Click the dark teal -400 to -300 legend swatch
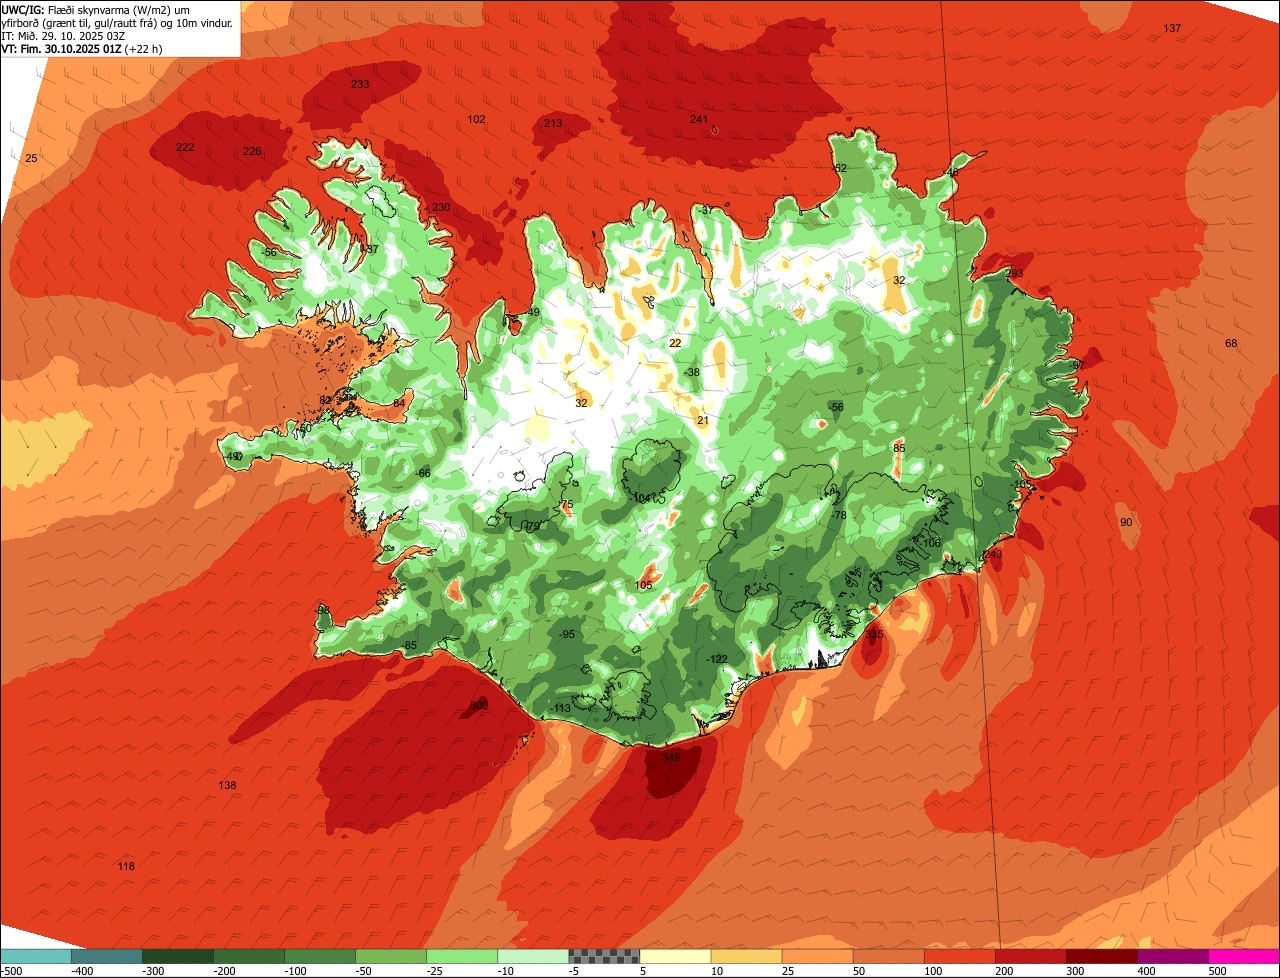The image size is (1280, 978). 107,957
